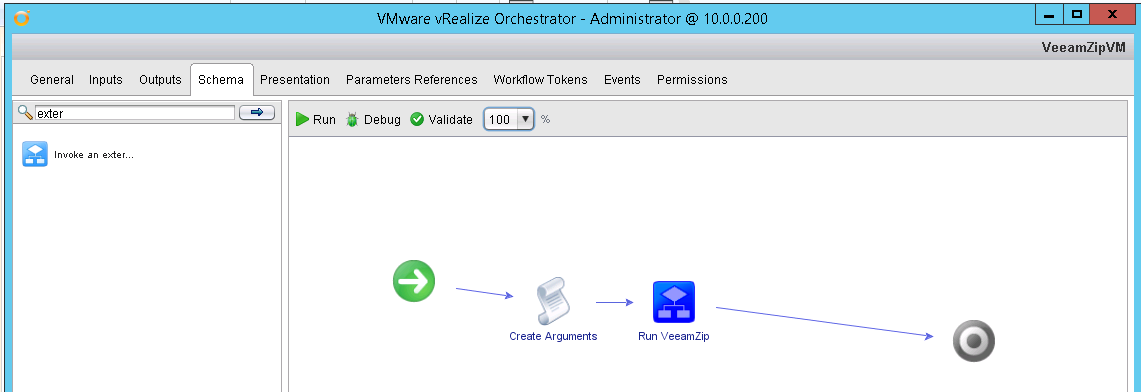Image resolution: width=1141 pixels, height=392 pixels.
Task: Select the Run VeeamZip workflow element
Action: pos(674,302)
